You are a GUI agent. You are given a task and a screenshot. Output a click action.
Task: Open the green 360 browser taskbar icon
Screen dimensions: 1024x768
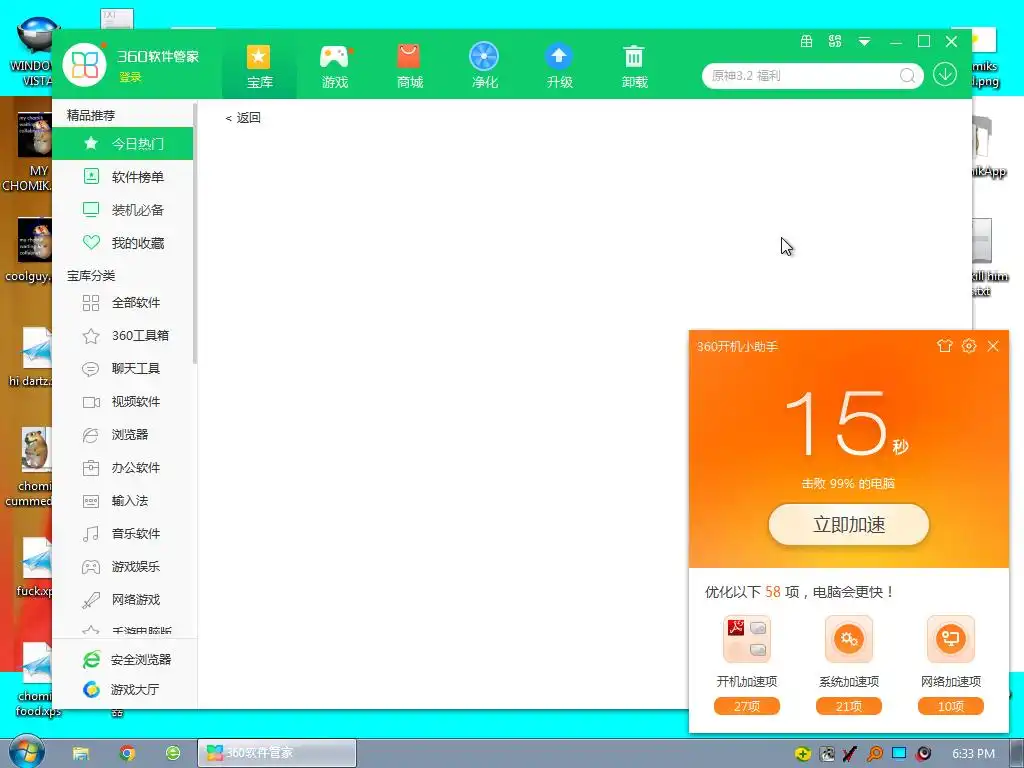[x=173, y=753]
